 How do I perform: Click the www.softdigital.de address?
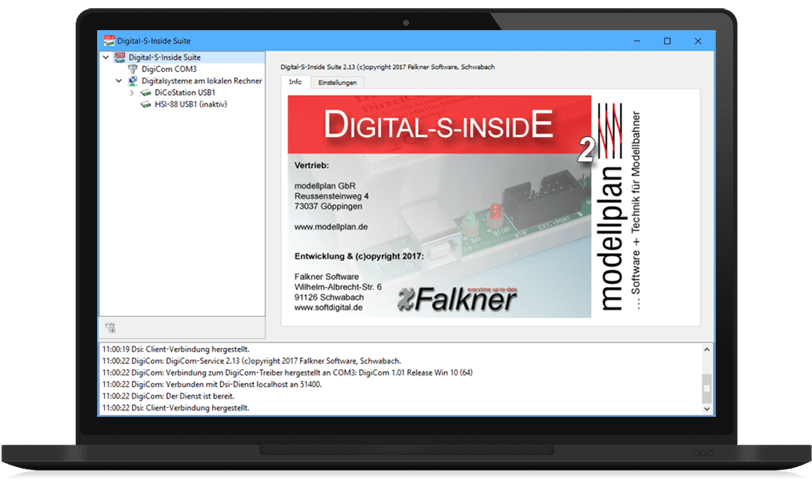[328, 308]
